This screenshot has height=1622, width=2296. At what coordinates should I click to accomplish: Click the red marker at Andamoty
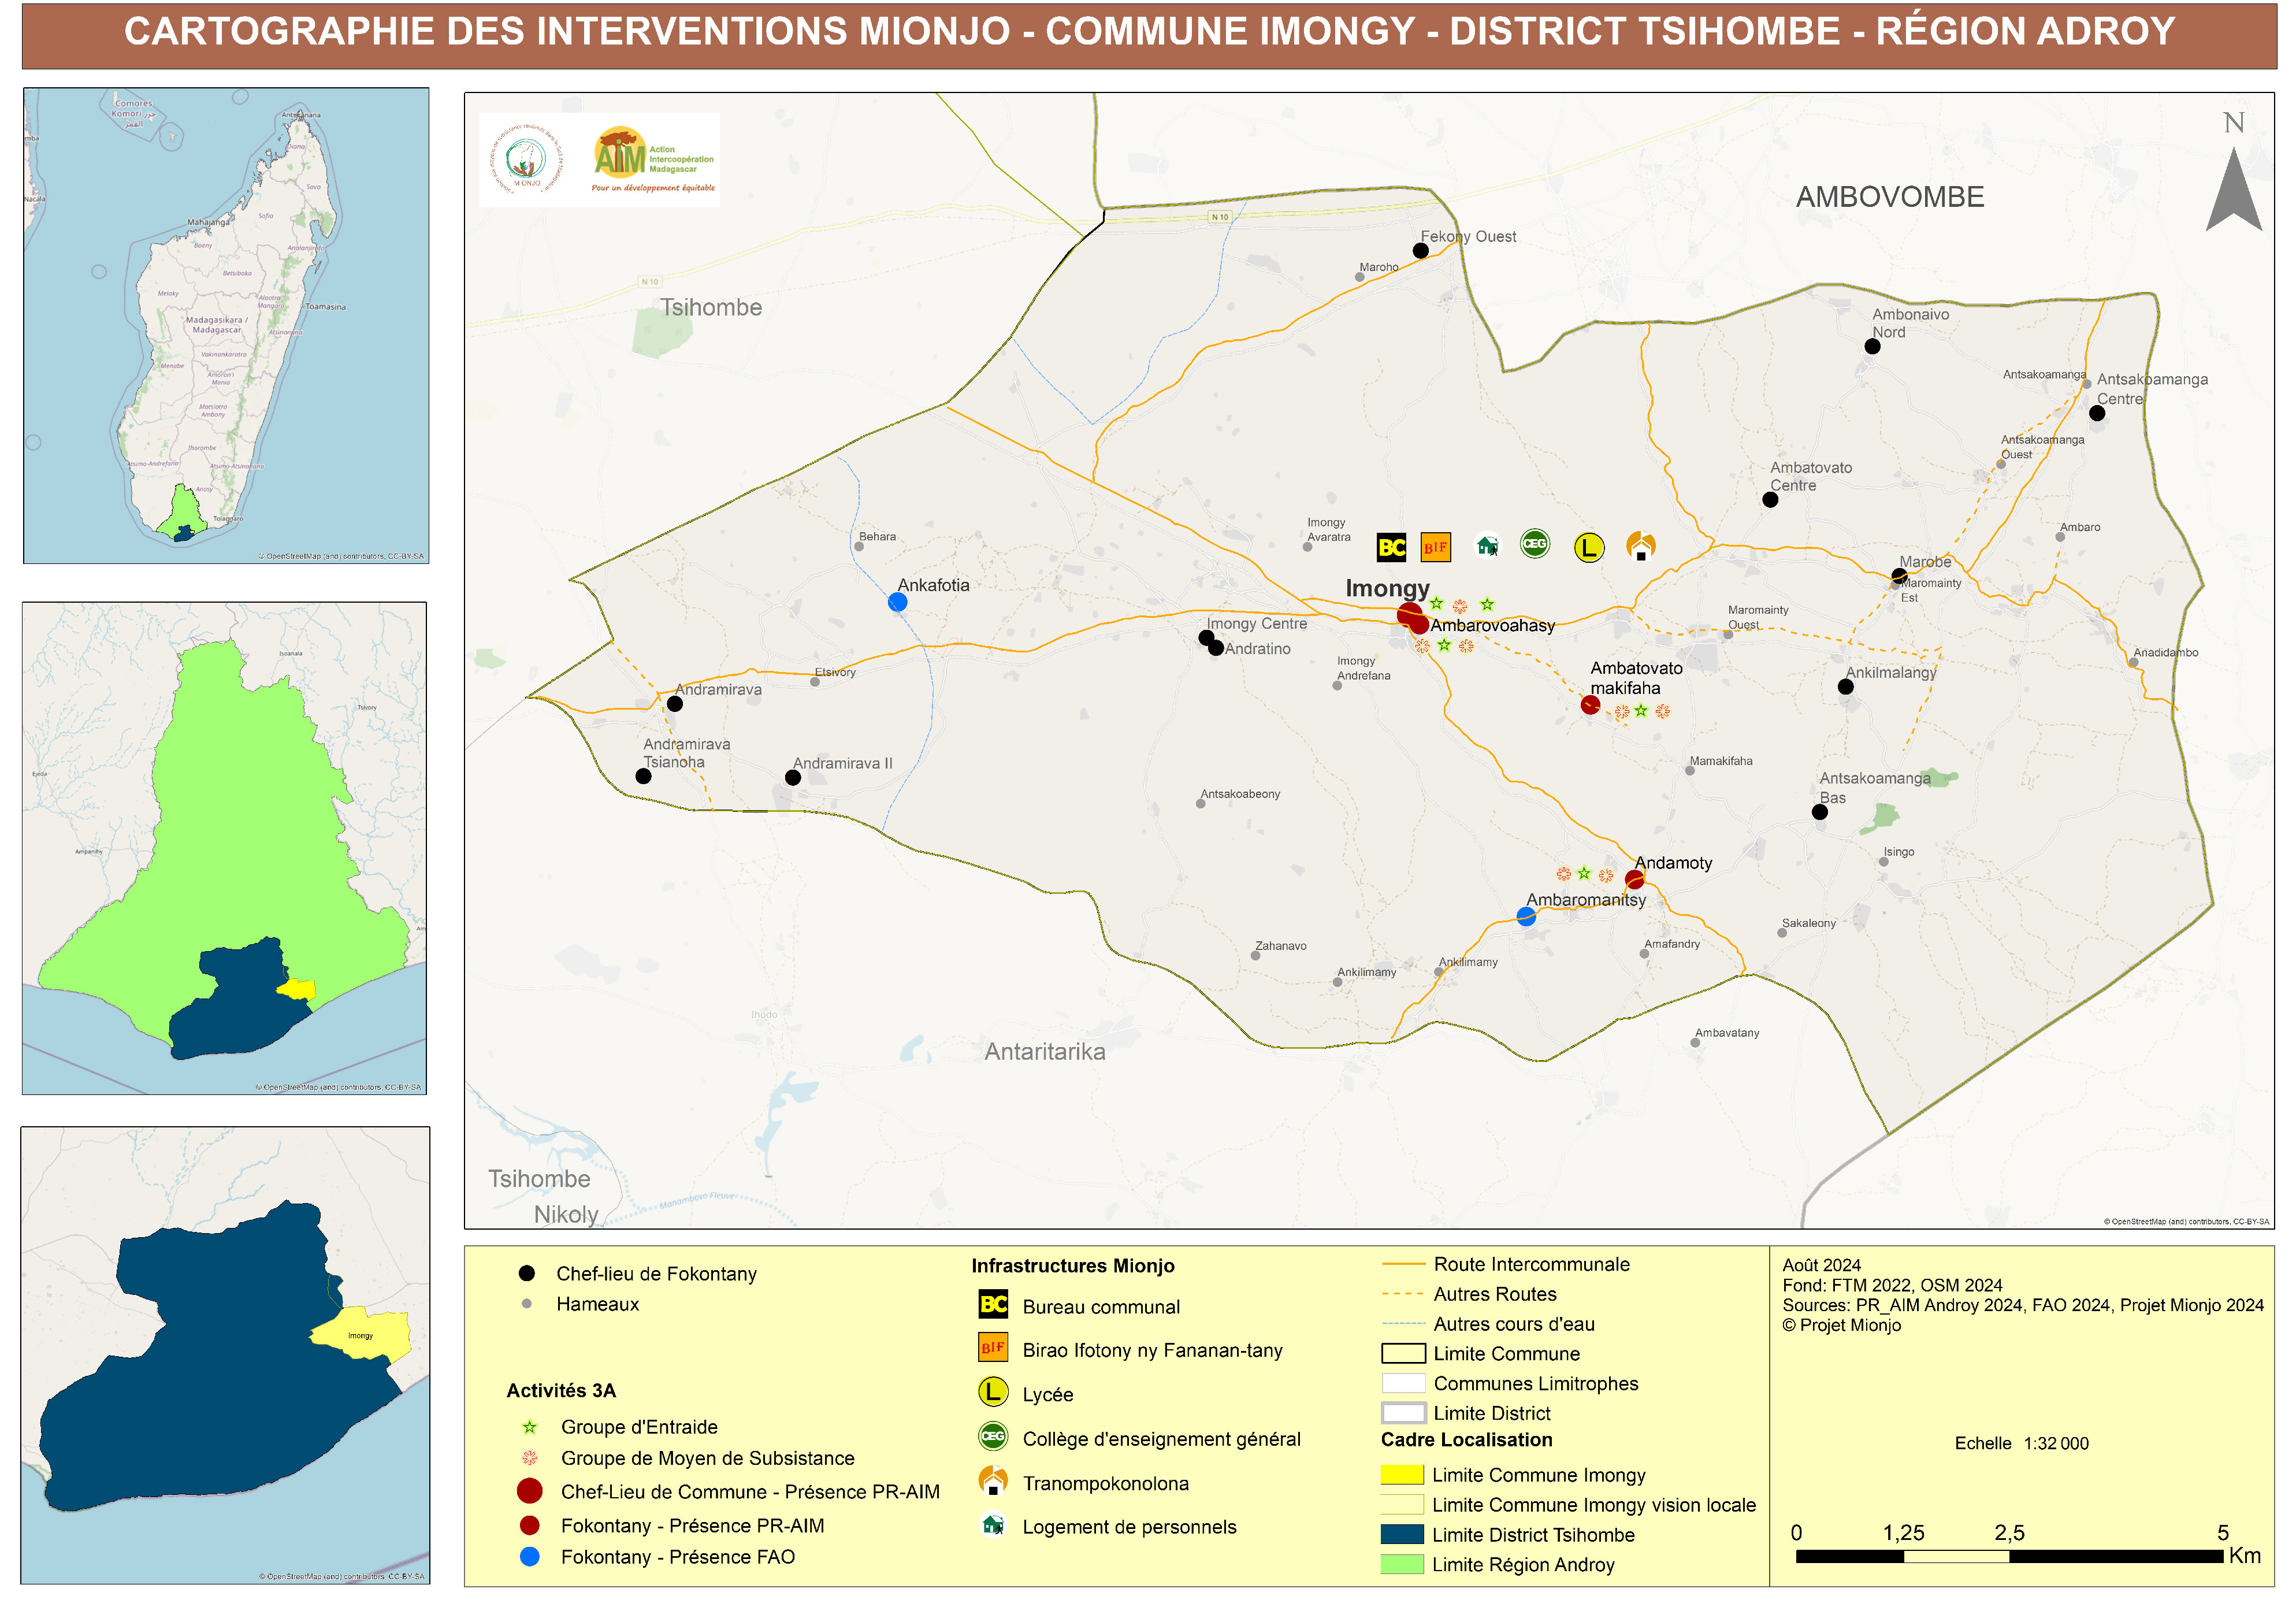click(1634, 879)
